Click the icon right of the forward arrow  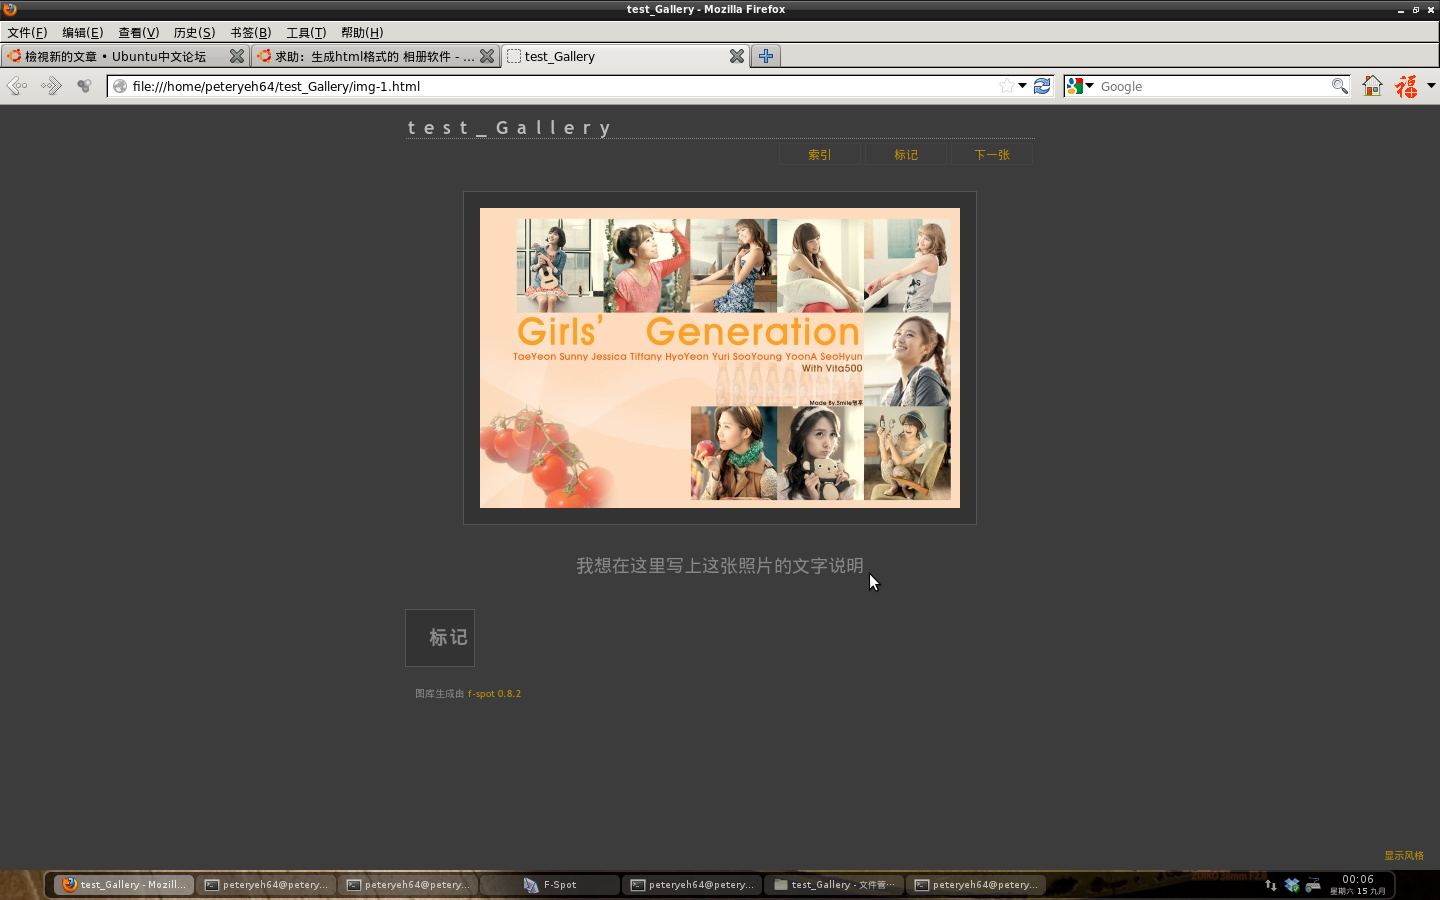click(x=84, y=86)
